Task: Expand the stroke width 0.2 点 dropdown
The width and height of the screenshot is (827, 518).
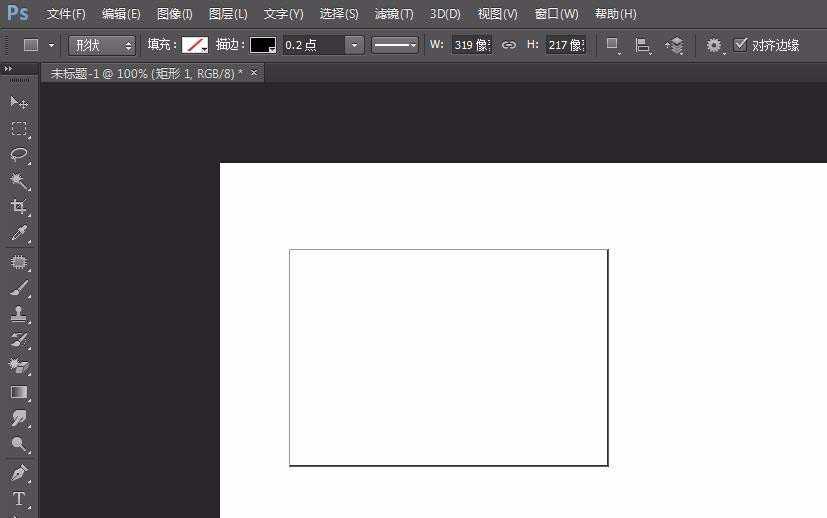Action: point(354,45)
